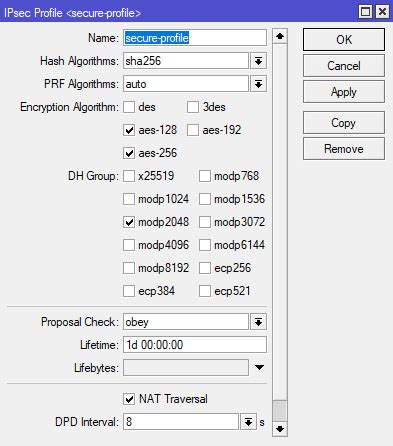
Task: Click scrollbar up arrow
Action: tap(280, 36)
